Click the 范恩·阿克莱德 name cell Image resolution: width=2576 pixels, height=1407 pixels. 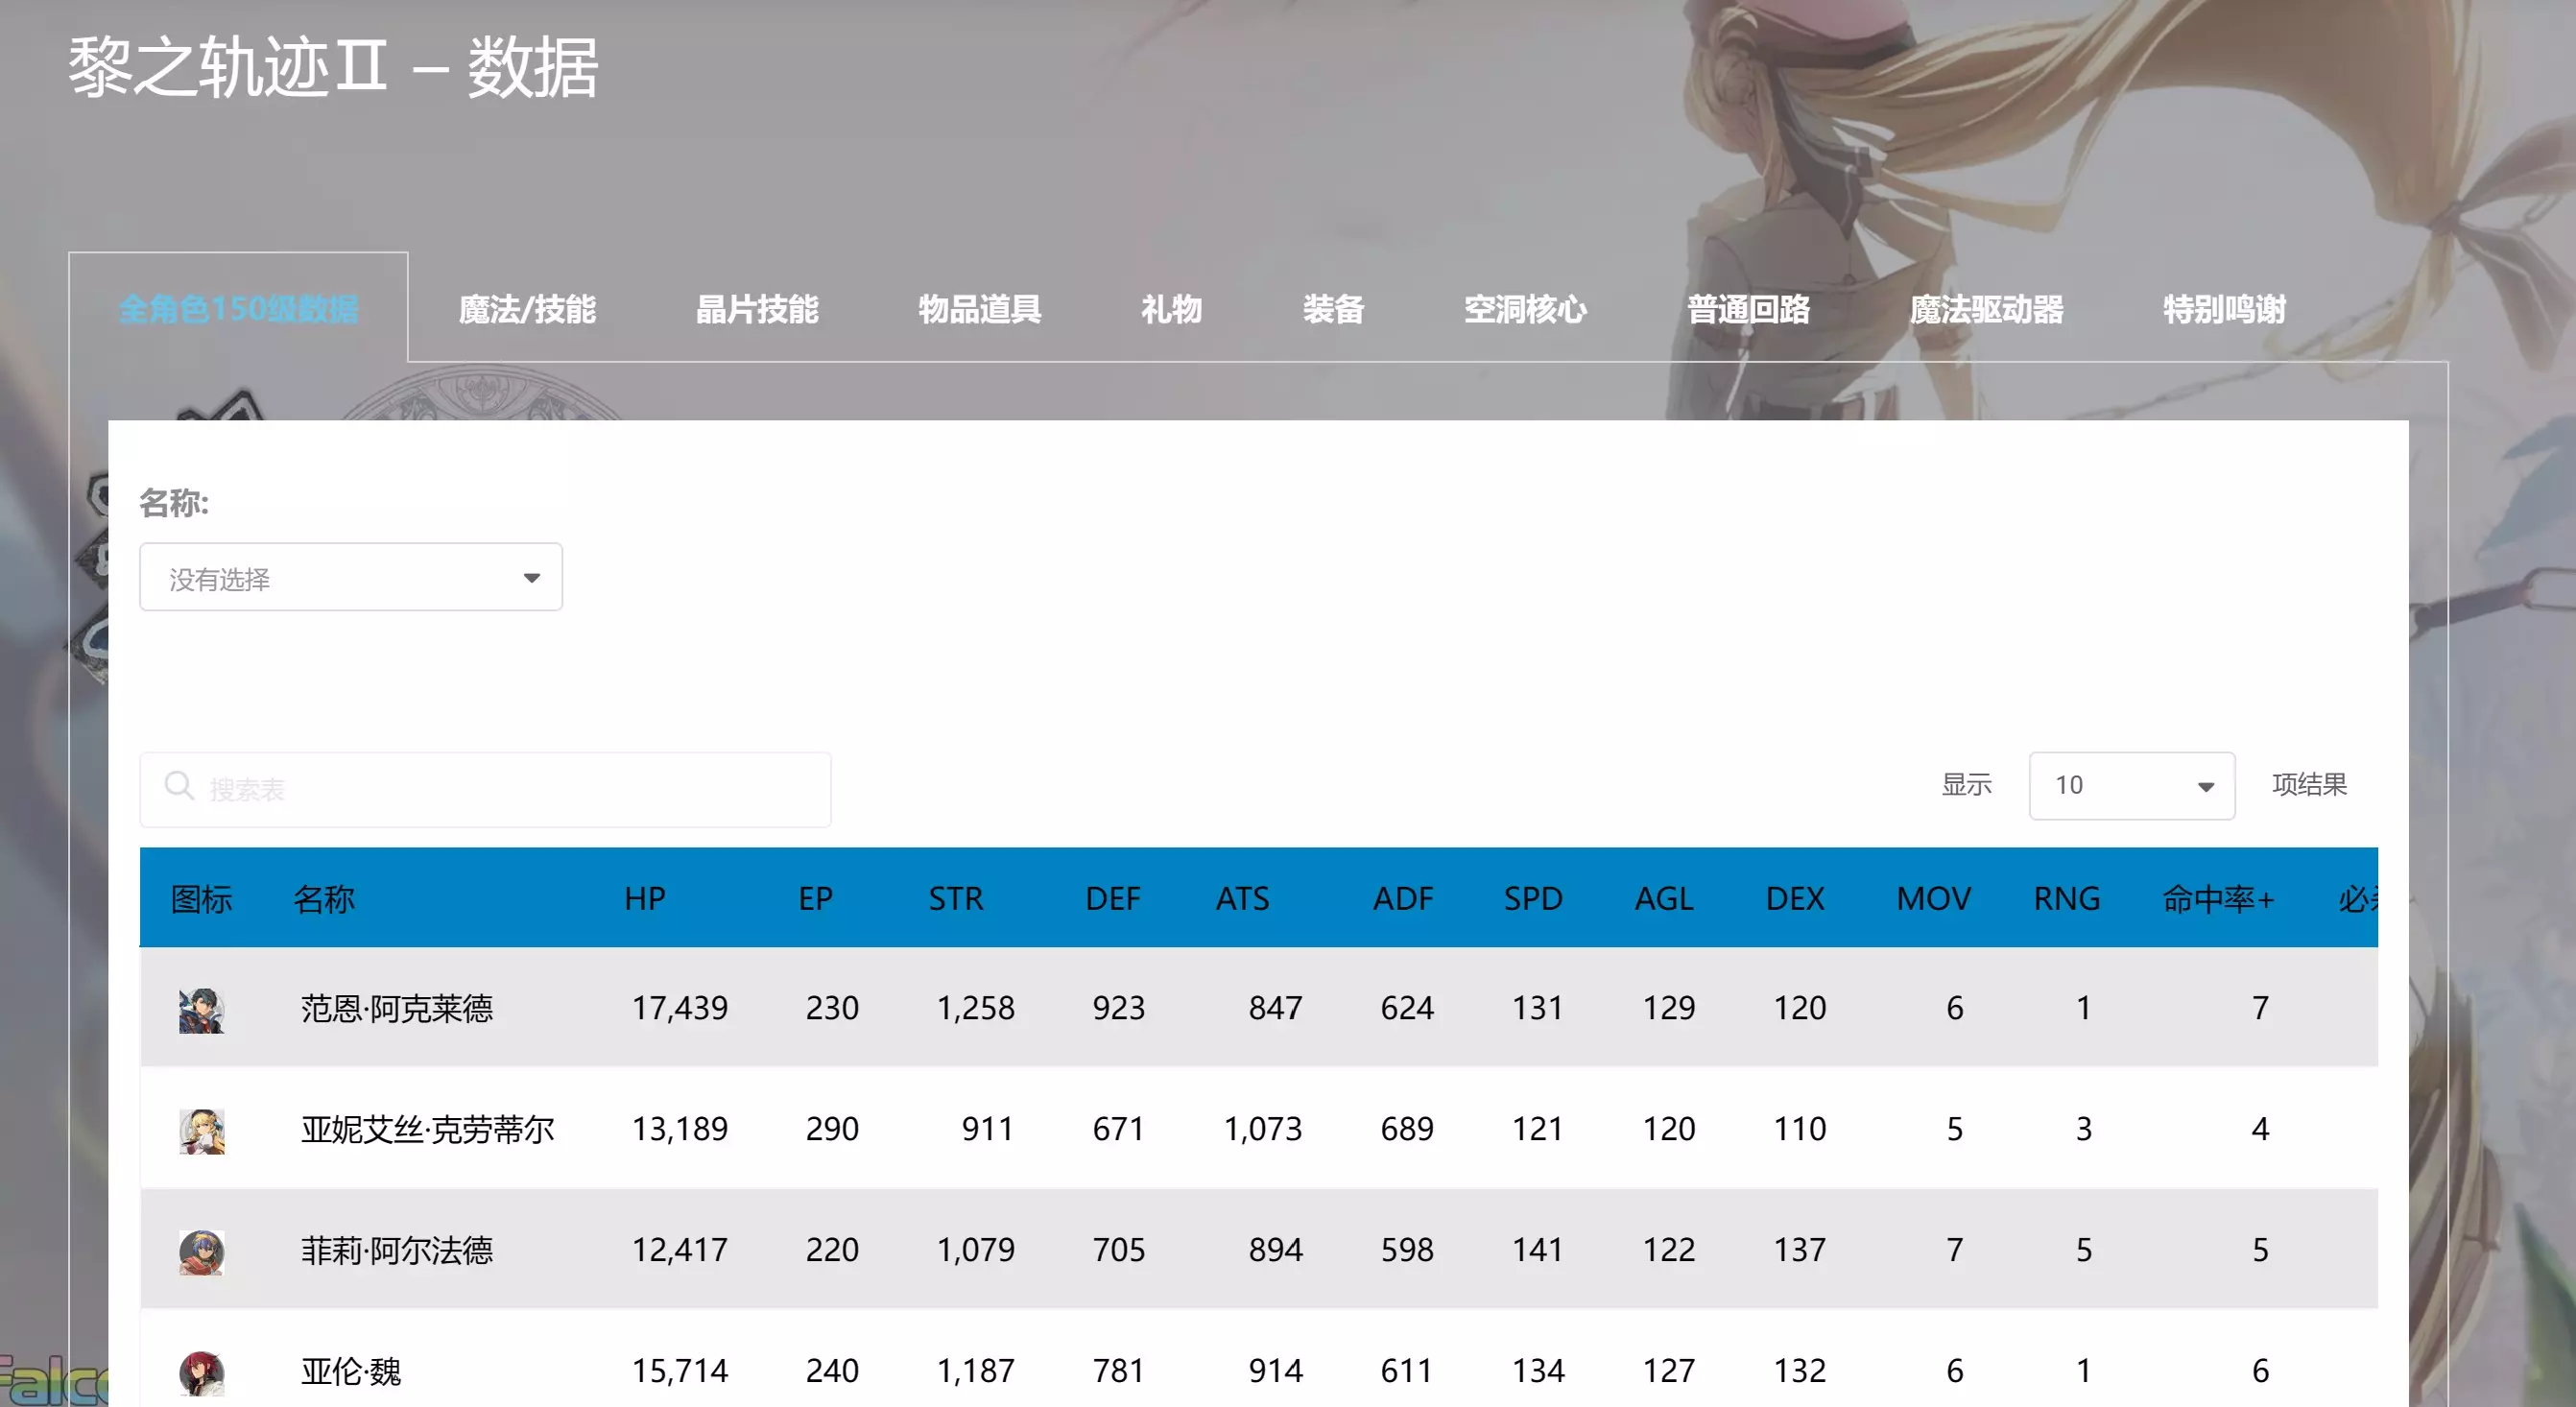pos(397,1008)
